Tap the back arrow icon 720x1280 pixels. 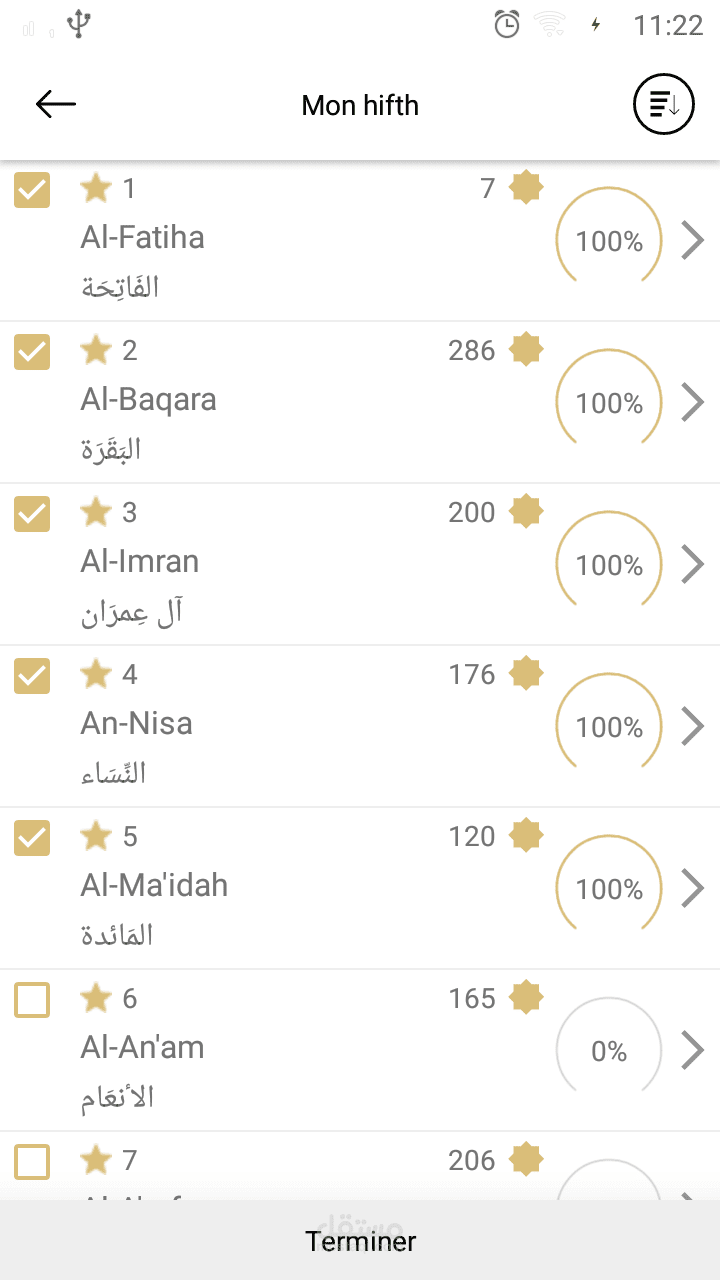[x=56, y=104]
